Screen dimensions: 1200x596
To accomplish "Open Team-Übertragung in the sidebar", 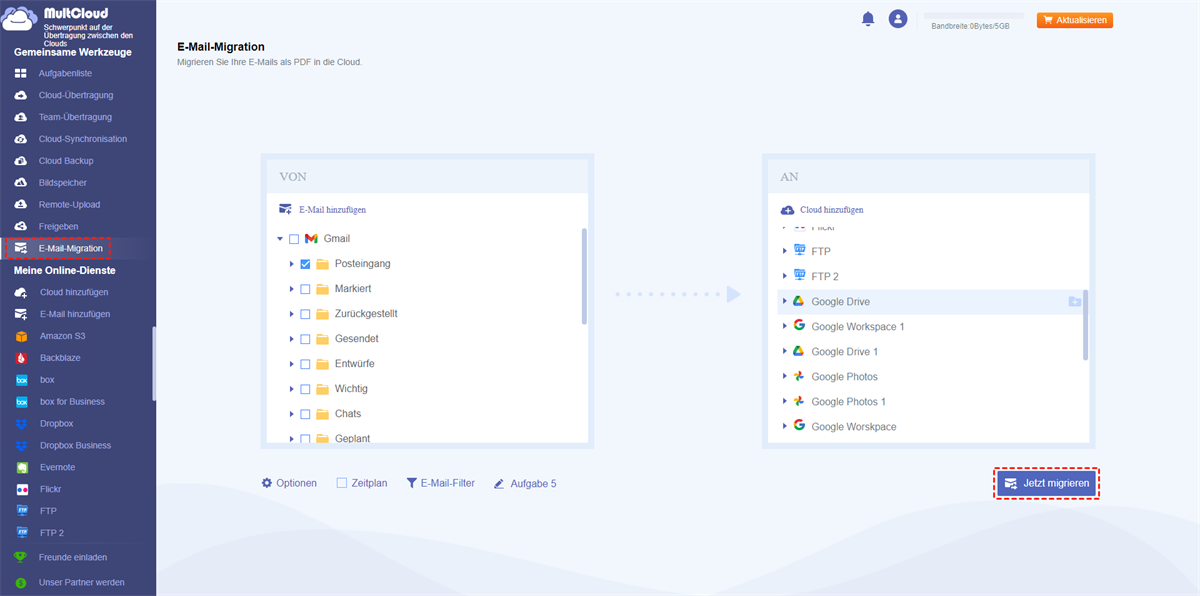I will [x=75, y=117].
